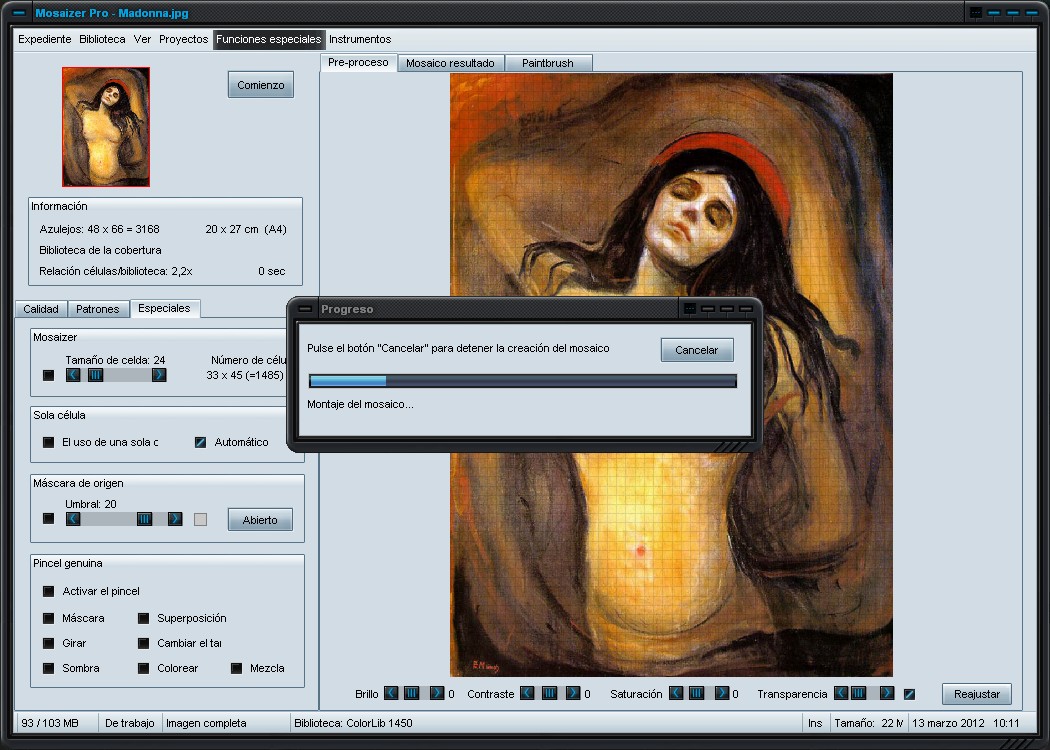Increase cell size with Tamaño de celda right arrow
This screenshot has height=750, width=1050.
(159, 375)
